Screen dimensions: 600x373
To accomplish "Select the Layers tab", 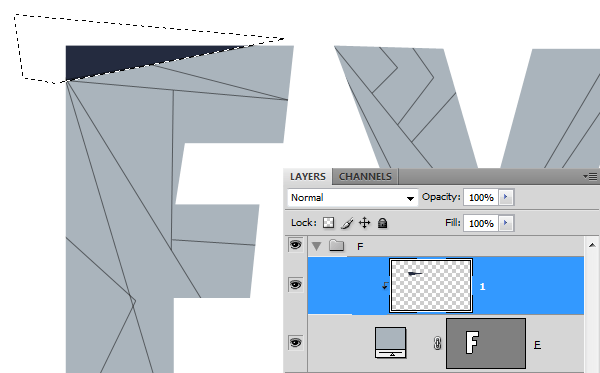I will (x=308, y=176).
